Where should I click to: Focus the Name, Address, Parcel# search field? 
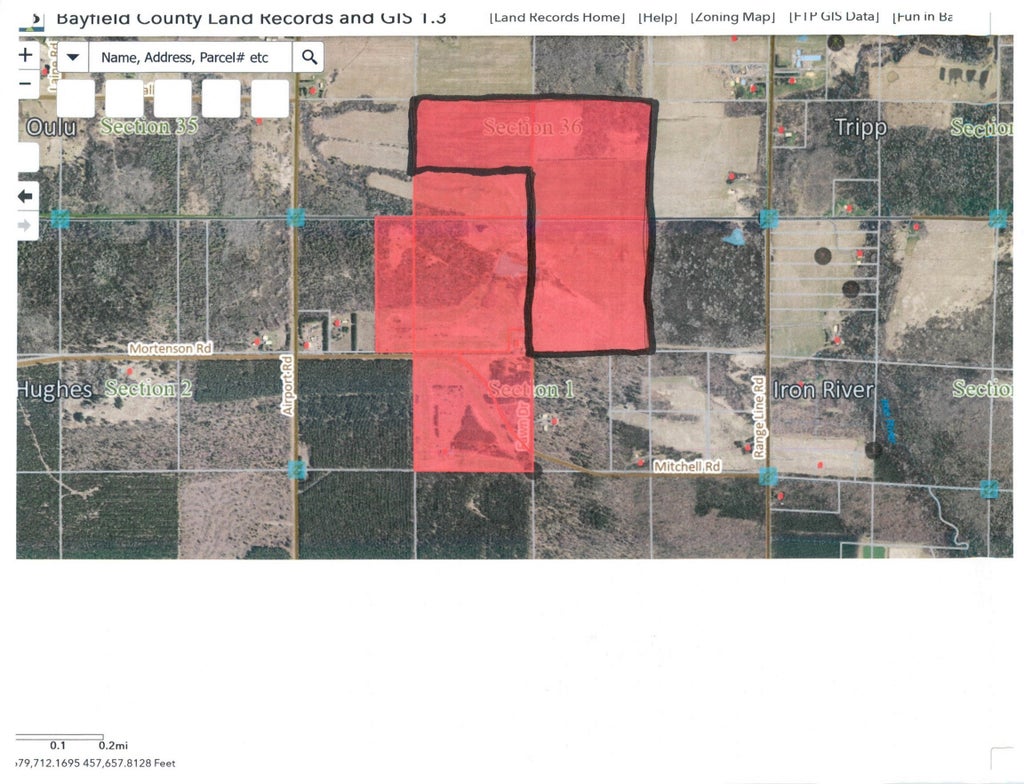coord(190,57)
